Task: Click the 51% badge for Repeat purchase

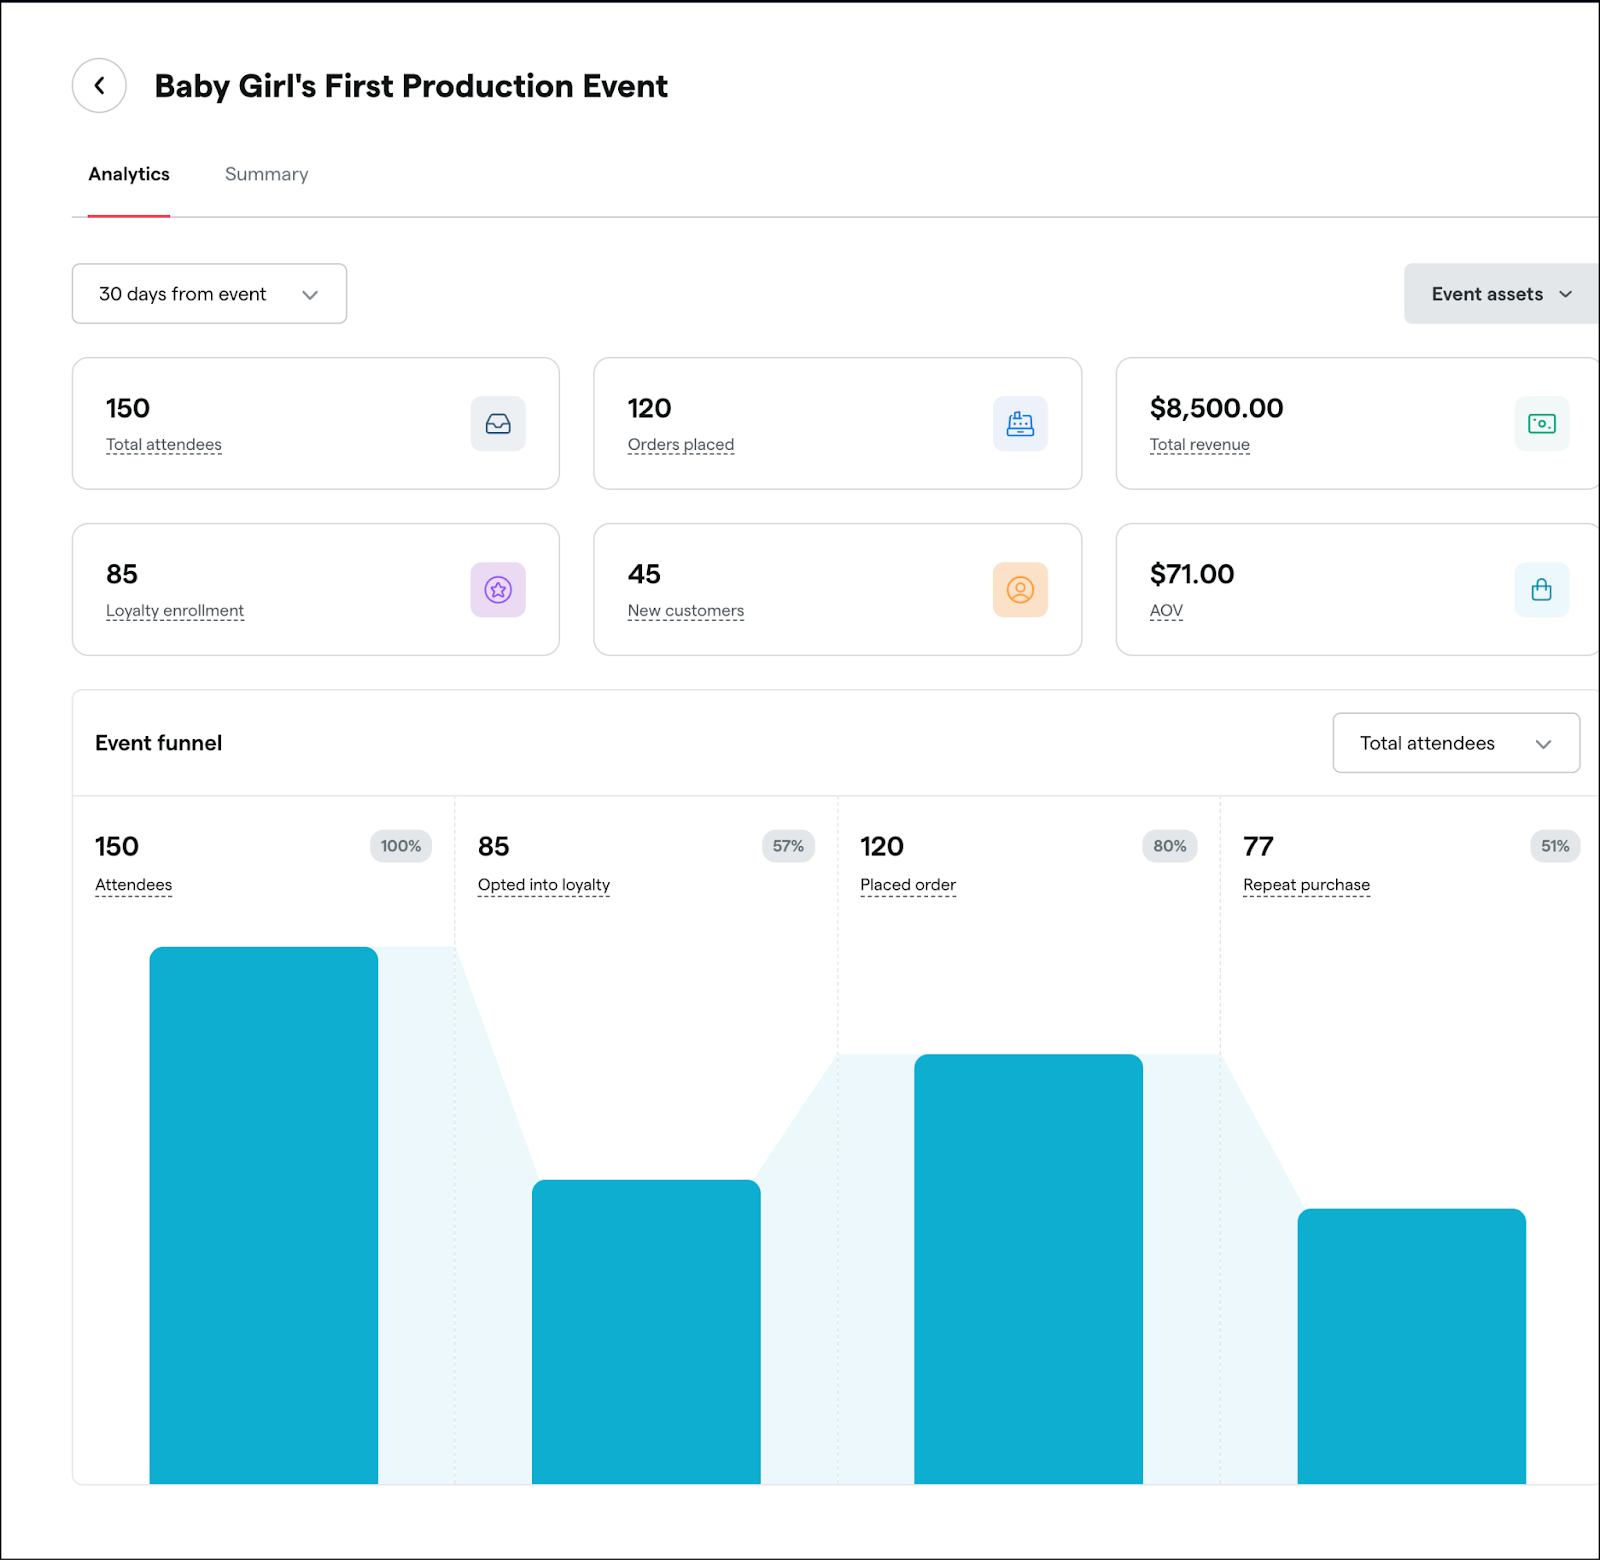Action: coord(1555,846)
